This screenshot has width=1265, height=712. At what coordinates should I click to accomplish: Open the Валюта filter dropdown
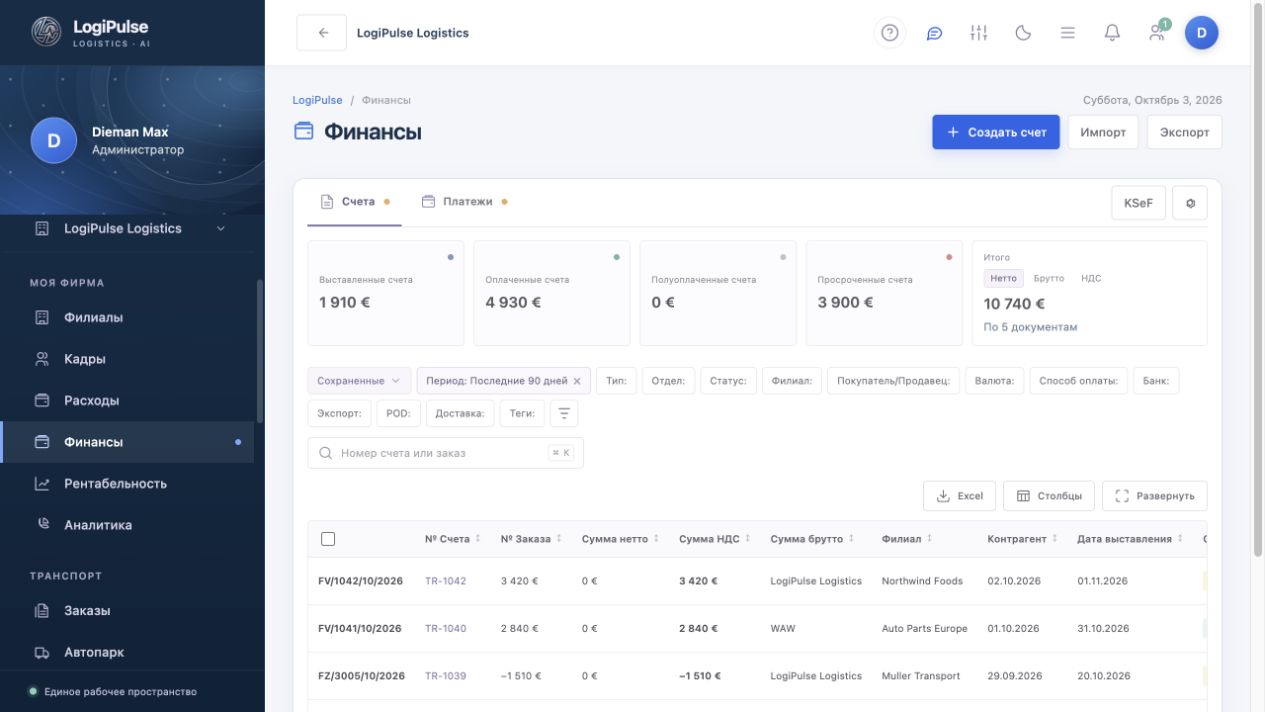tap(995, 381)
